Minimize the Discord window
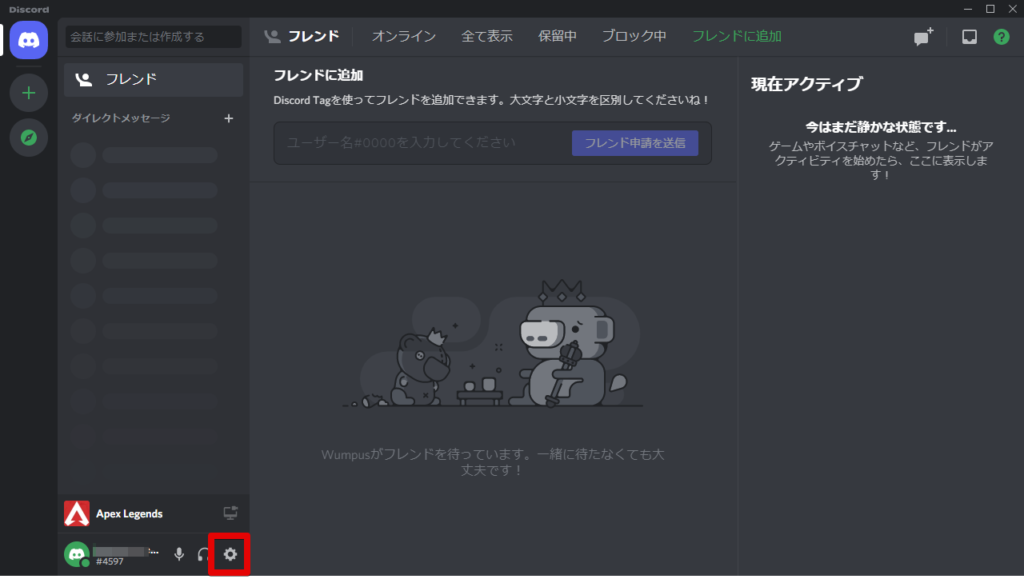1024x579 pixels. click(968, 8)
